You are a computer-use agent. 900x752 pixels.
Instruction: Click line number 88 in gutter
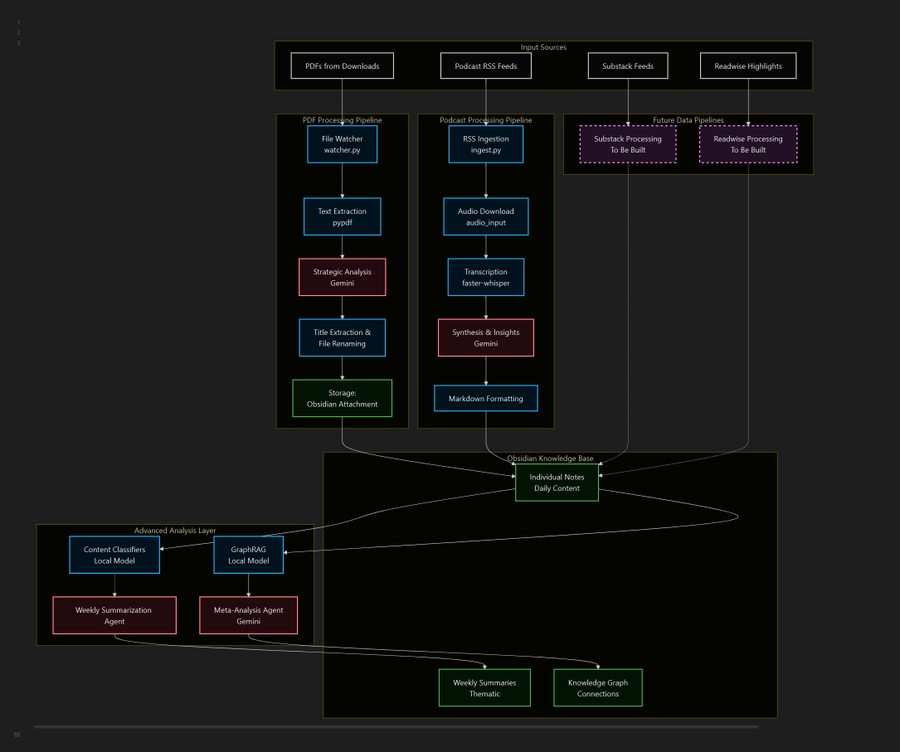[17, 734]
